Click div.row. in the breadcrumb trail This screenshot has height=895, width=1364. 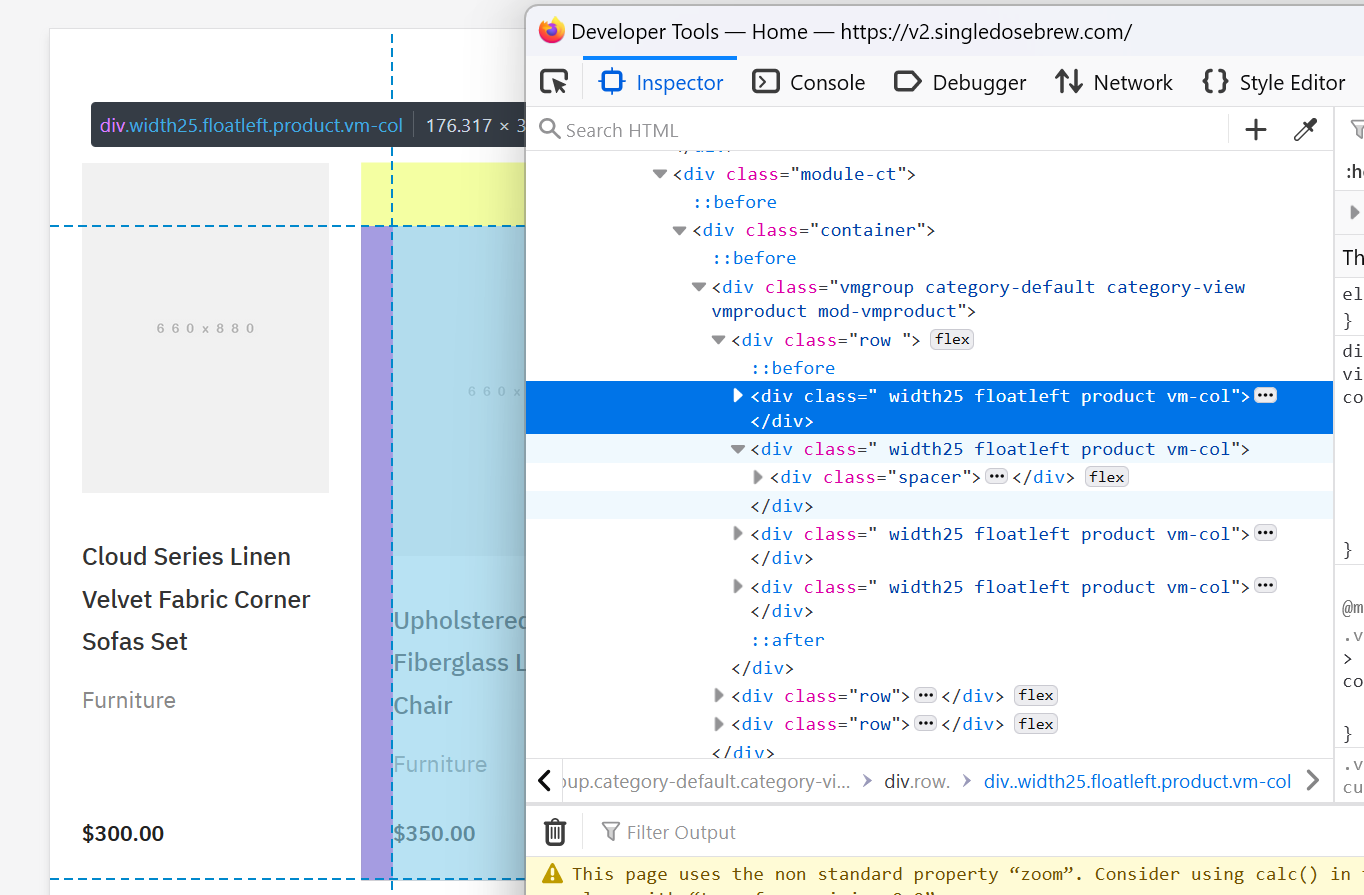point(916,781)
